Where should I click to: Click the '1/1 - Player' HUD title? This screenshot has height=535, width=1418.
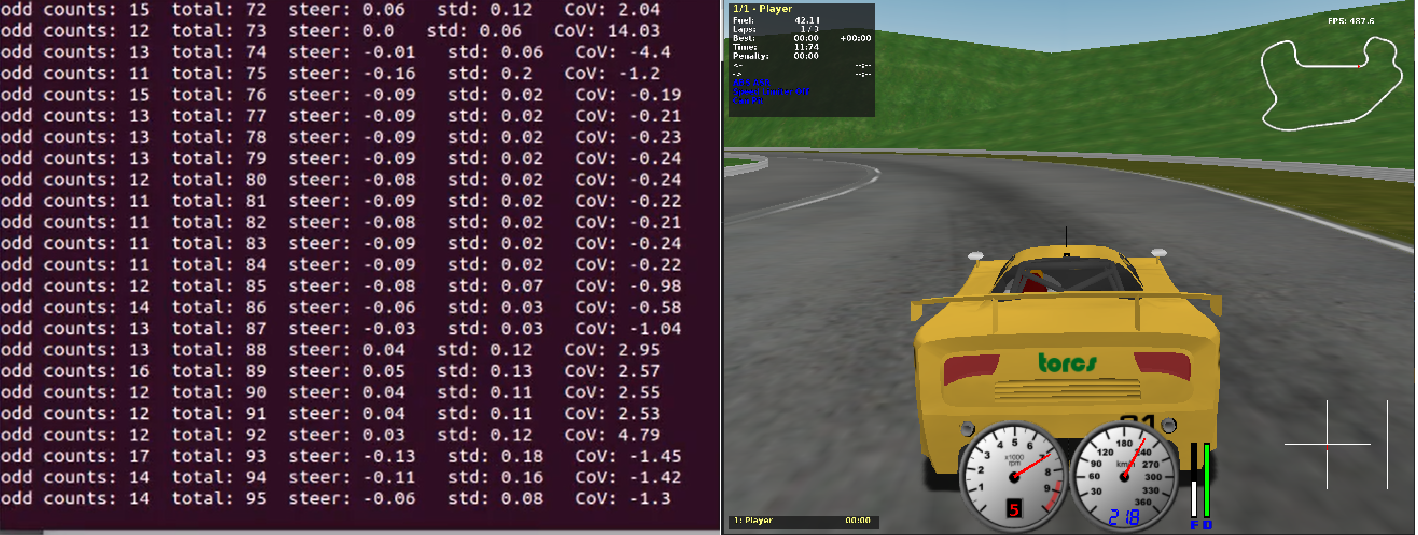(x=762, y=9)
